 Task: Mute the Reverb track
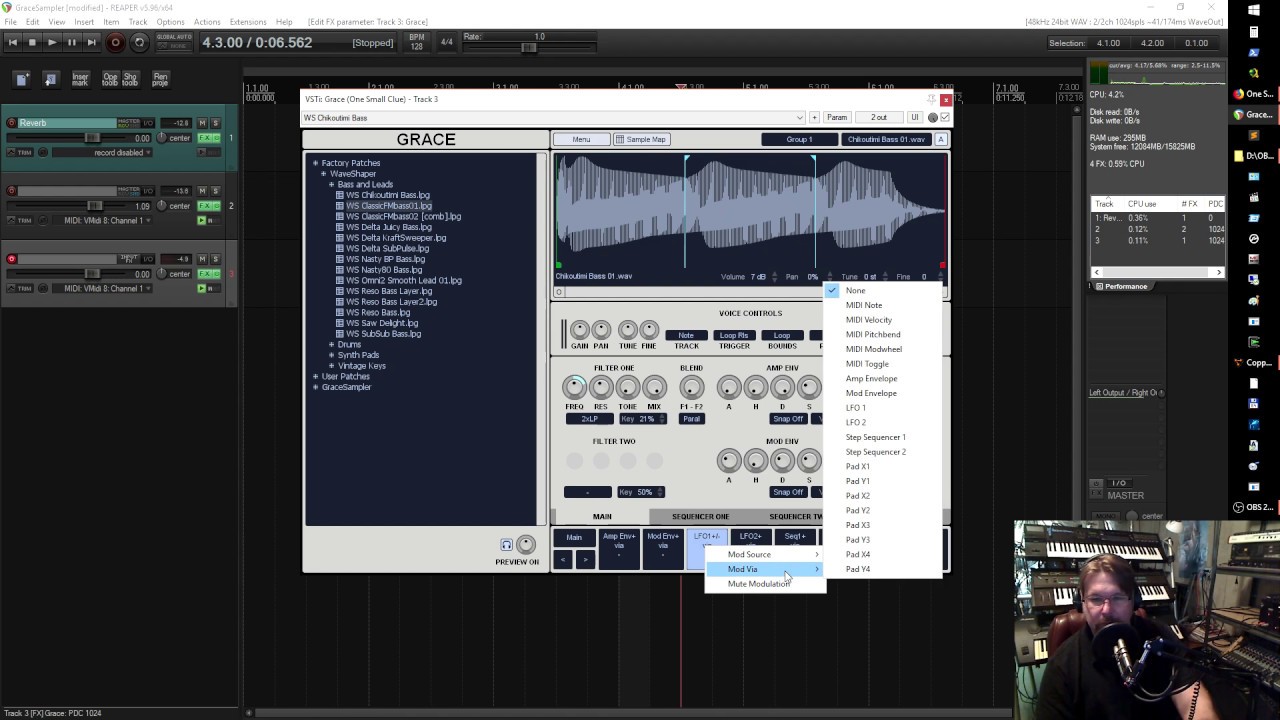tap(202, 122)
